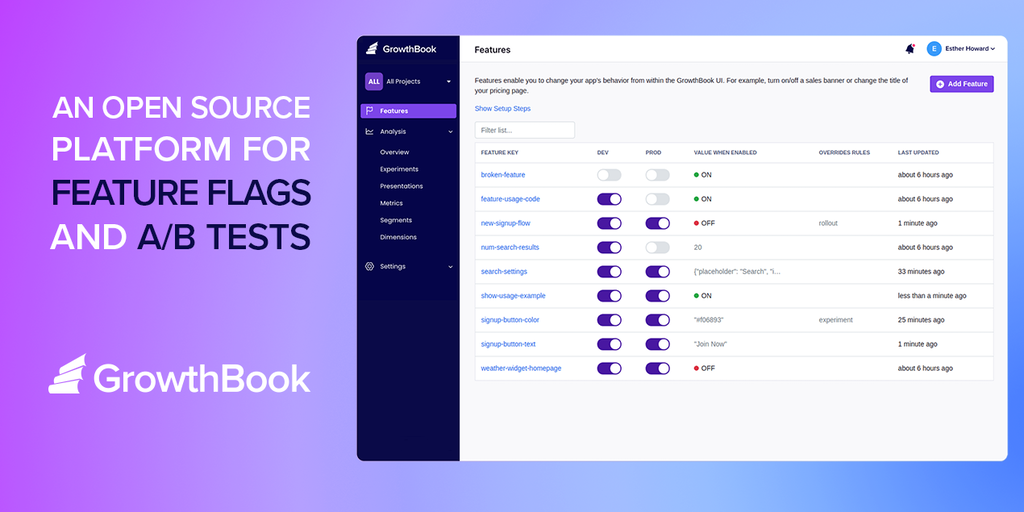Viewport: 1024px width, 512px height.
Task: Click the Settings hexagon icon in the sidebar
Action: point(370,266)
